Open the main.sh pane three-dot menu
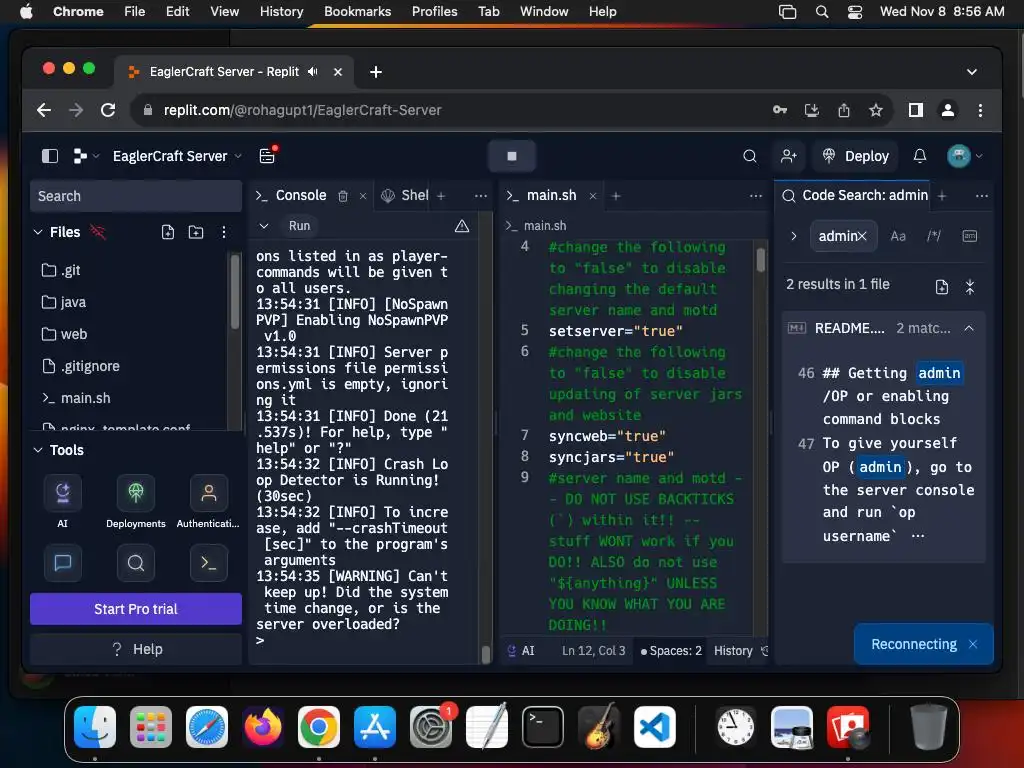This screenshot has height=768, width=1024. pyautogui.click(x=756, y=196)
